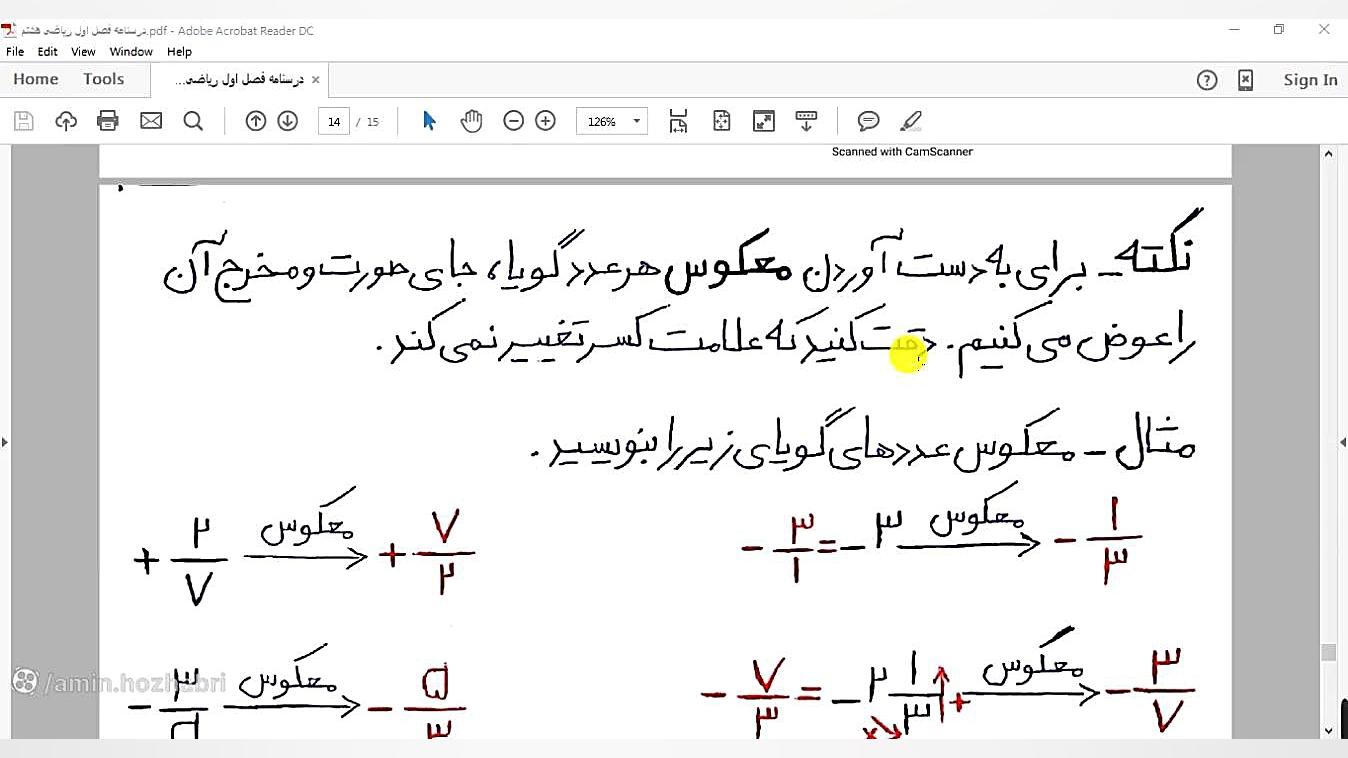Viewport: 1348px width, 758px height.
Task: Zoom out with the minus button
Action: click(513, 121)
